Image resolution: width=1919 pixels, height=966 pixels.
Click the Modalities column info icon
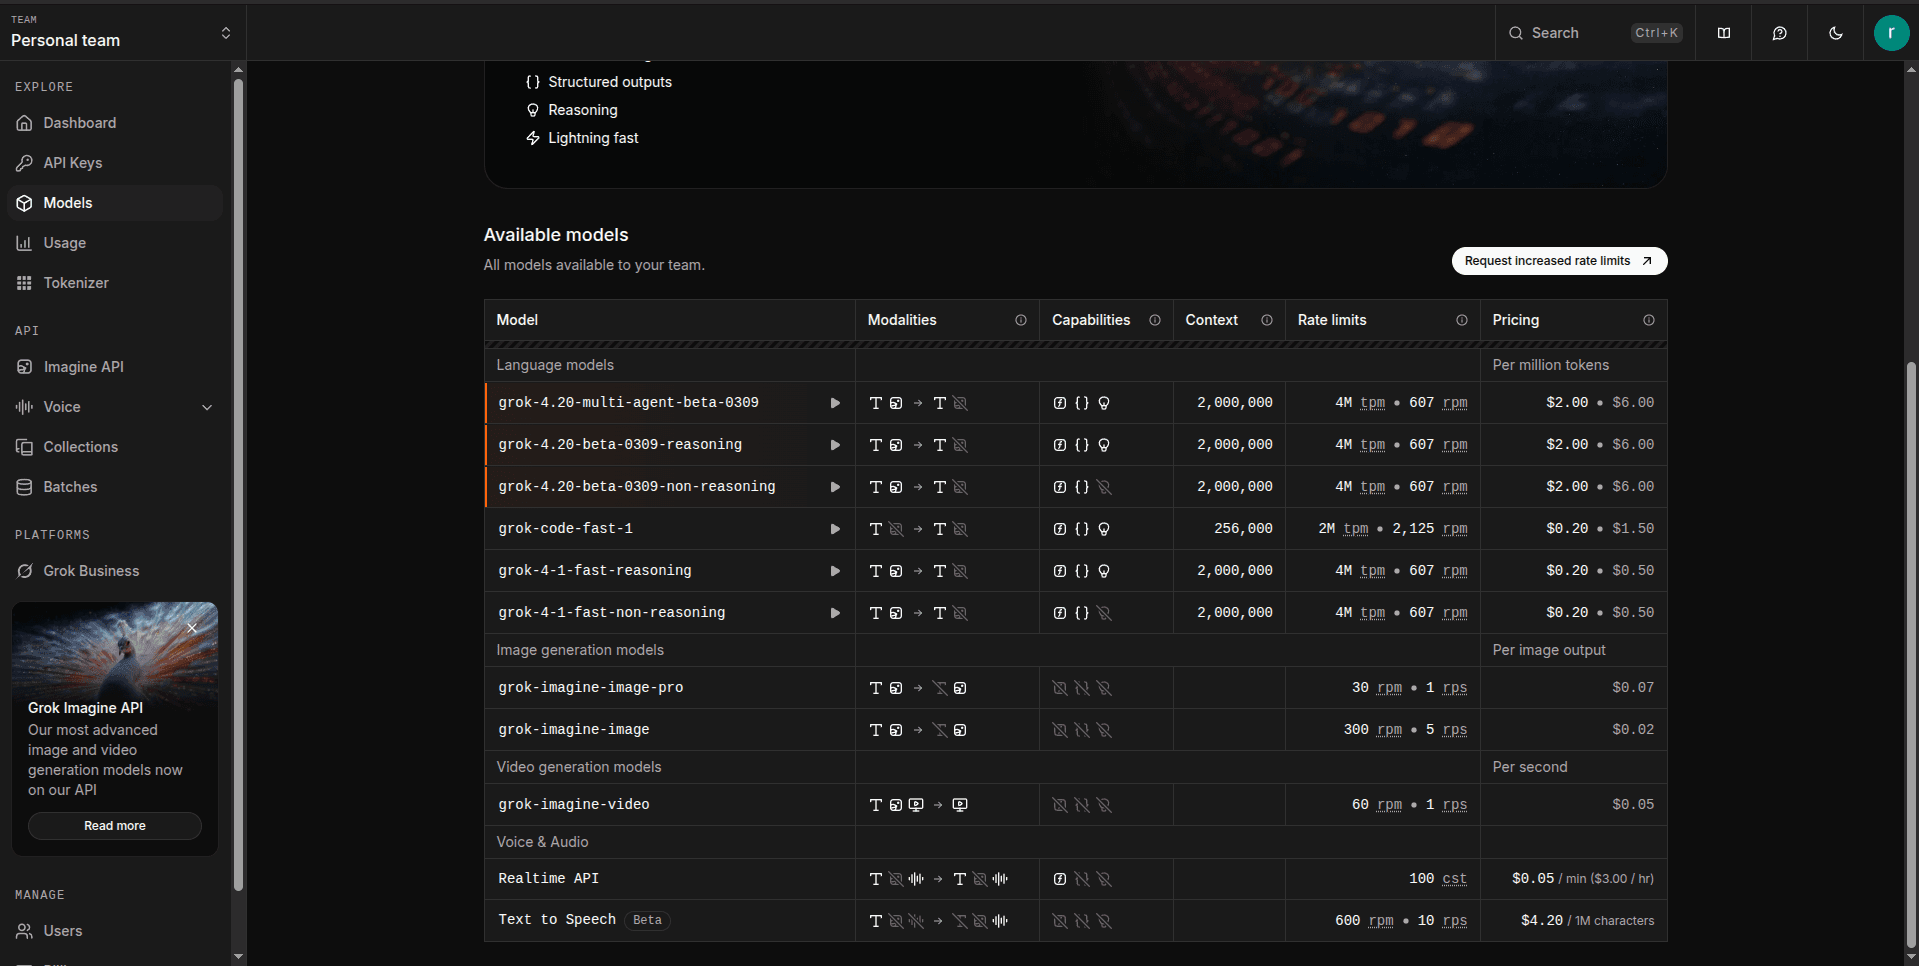click(x=1021, y=320)
